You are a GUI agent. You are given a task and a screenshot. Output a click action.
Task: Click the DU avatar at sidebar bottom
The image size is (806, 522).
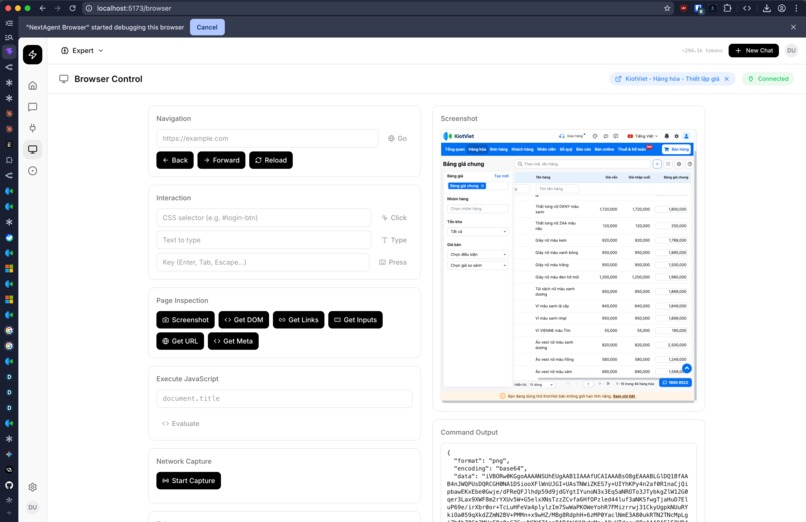point(32,507)
